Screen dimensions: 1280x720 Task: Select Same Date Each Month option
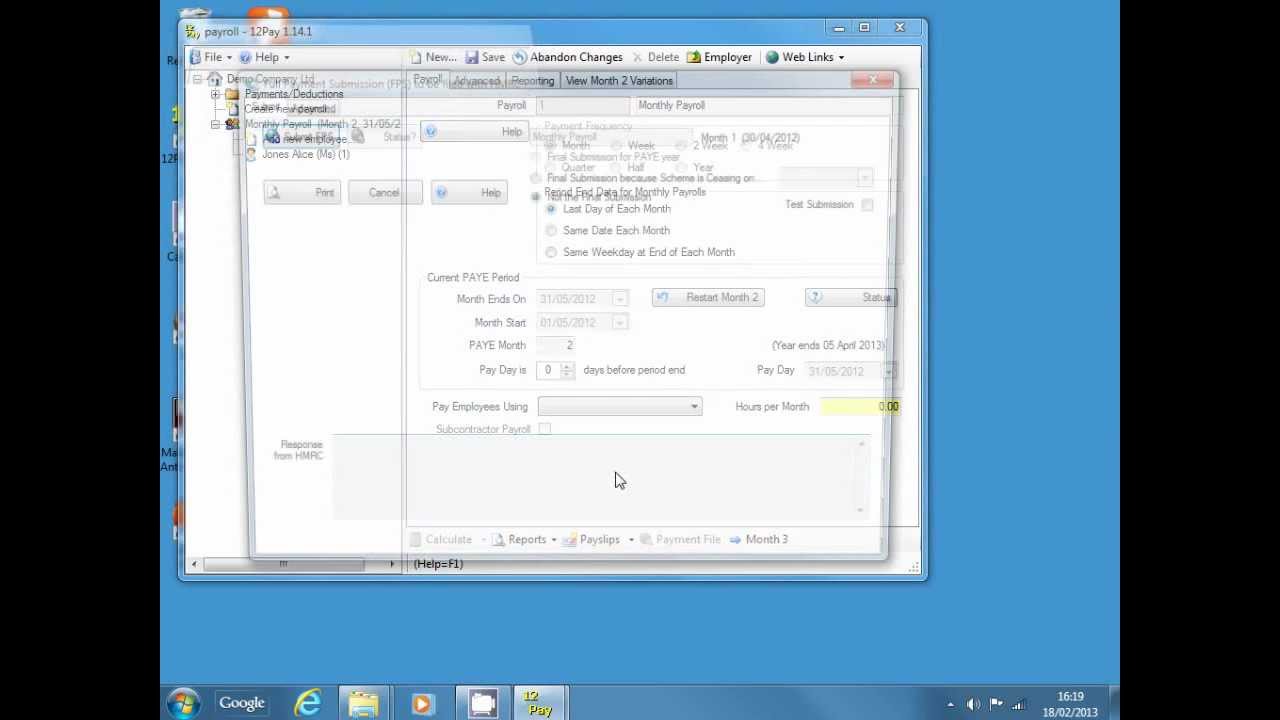551,231
